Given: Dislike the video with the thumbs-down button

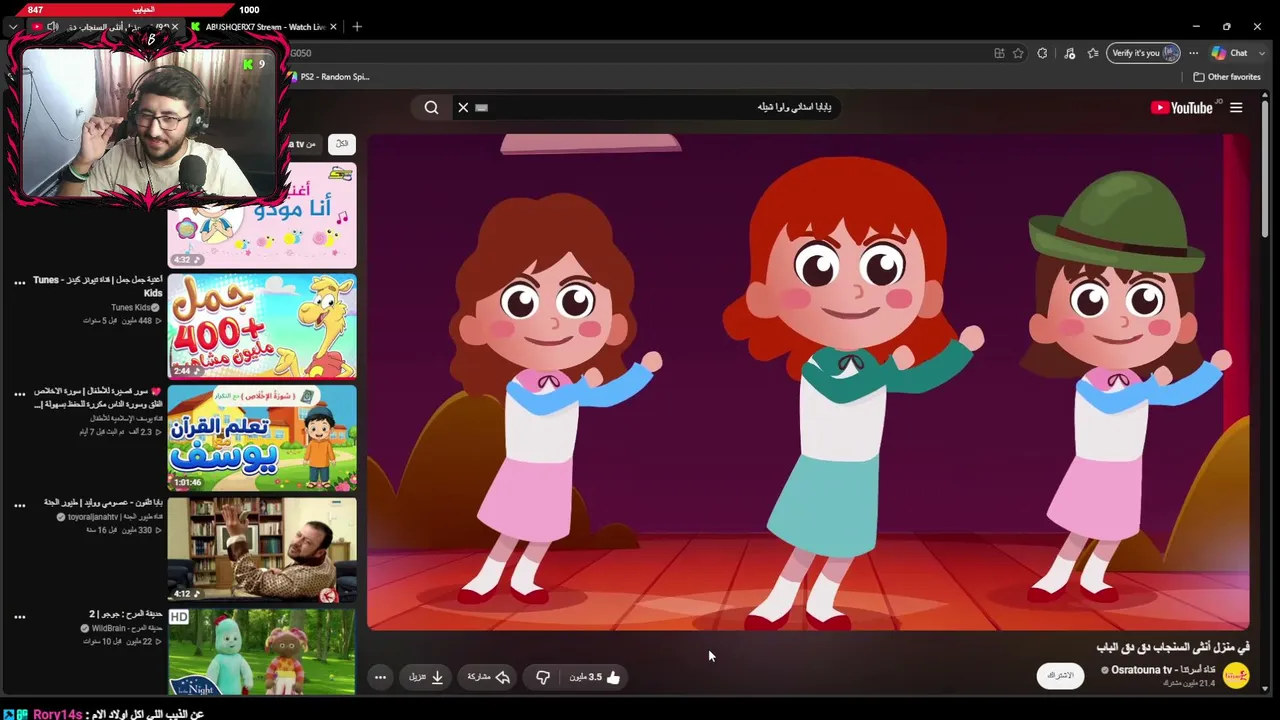Looking at the screenshot, I should click(x=543, y=677).
